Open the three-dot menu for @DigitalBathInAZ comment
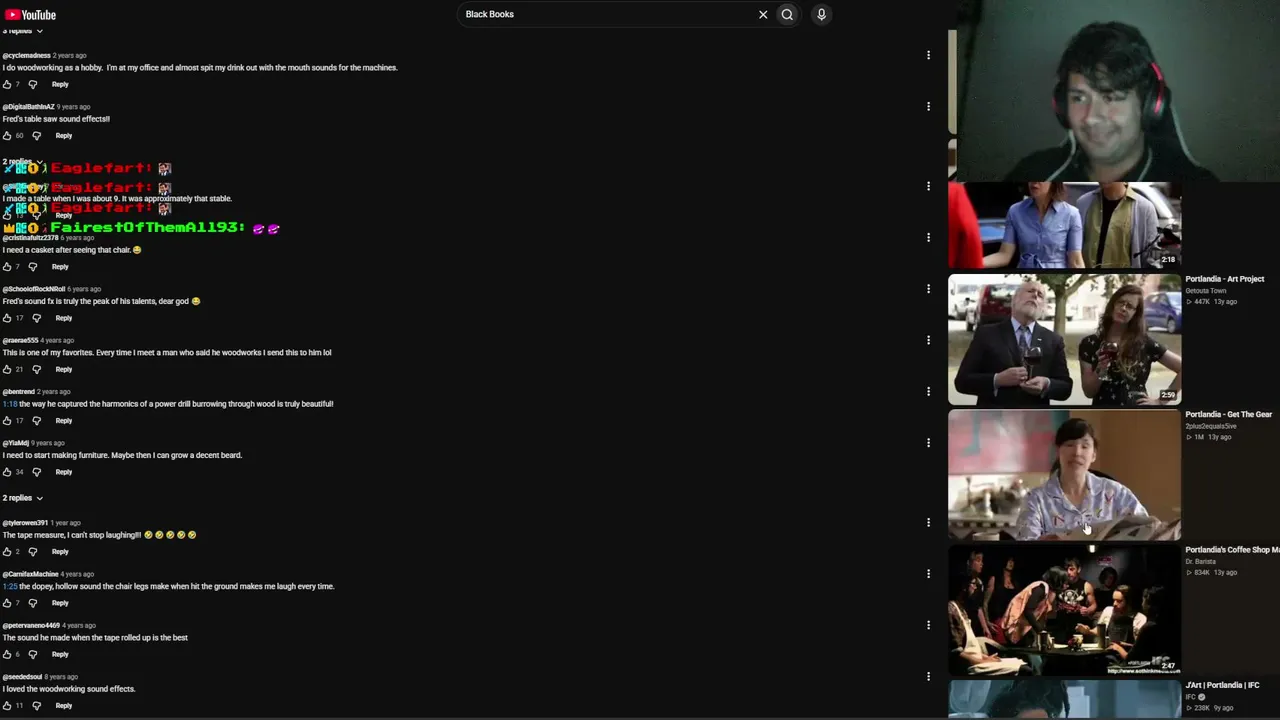Image resolution: width=1280 pixels, height=720 pixels. point(928,106)
